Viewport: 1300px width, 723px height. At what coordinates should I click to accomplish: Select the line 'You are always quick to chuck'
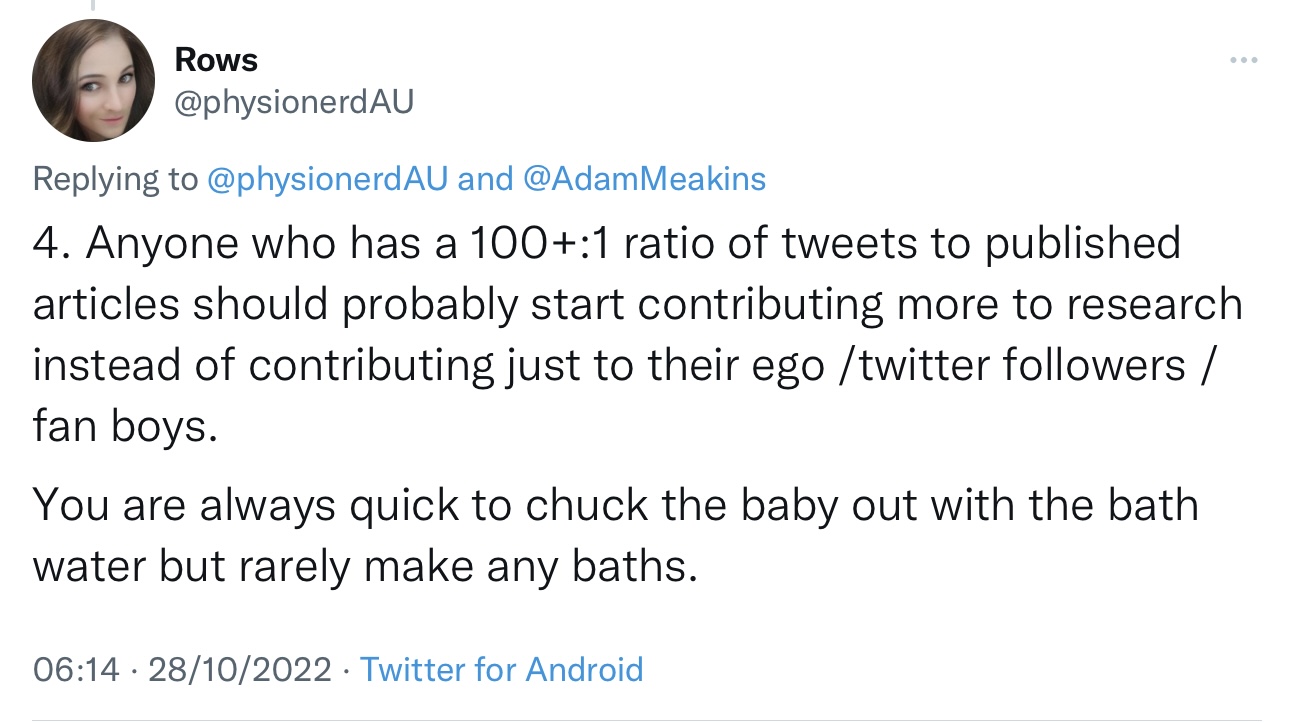[615, 505]
